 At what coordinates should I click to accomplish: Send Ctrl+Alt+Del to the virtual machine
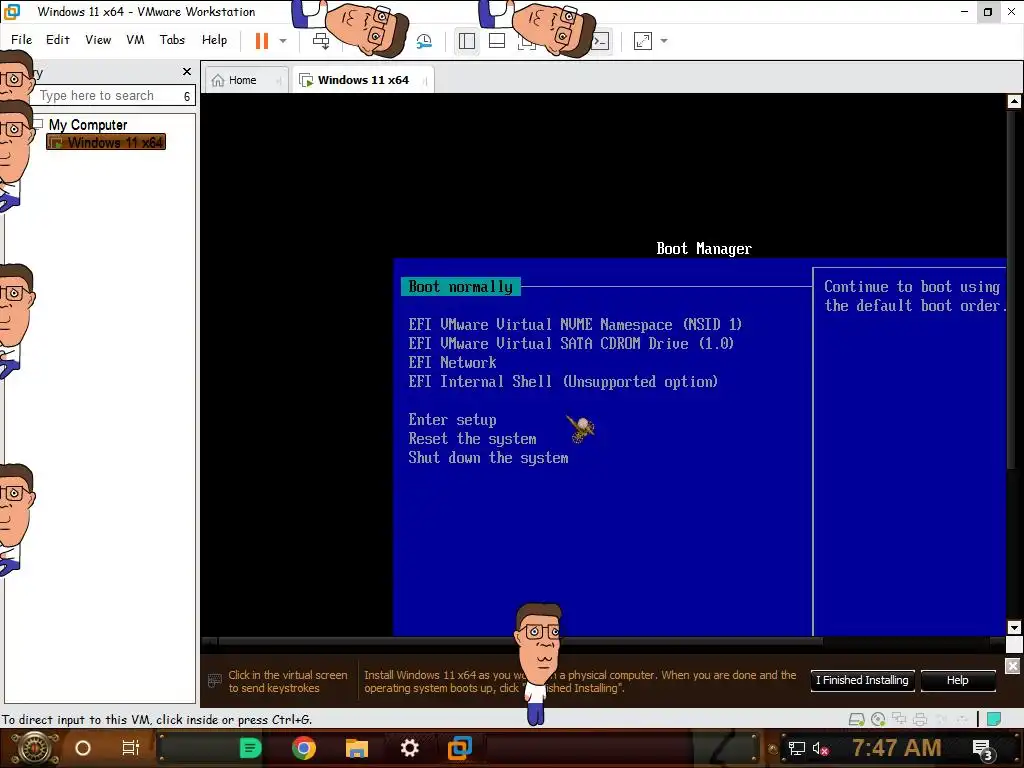pyautogui.click(x=321, y=40)
